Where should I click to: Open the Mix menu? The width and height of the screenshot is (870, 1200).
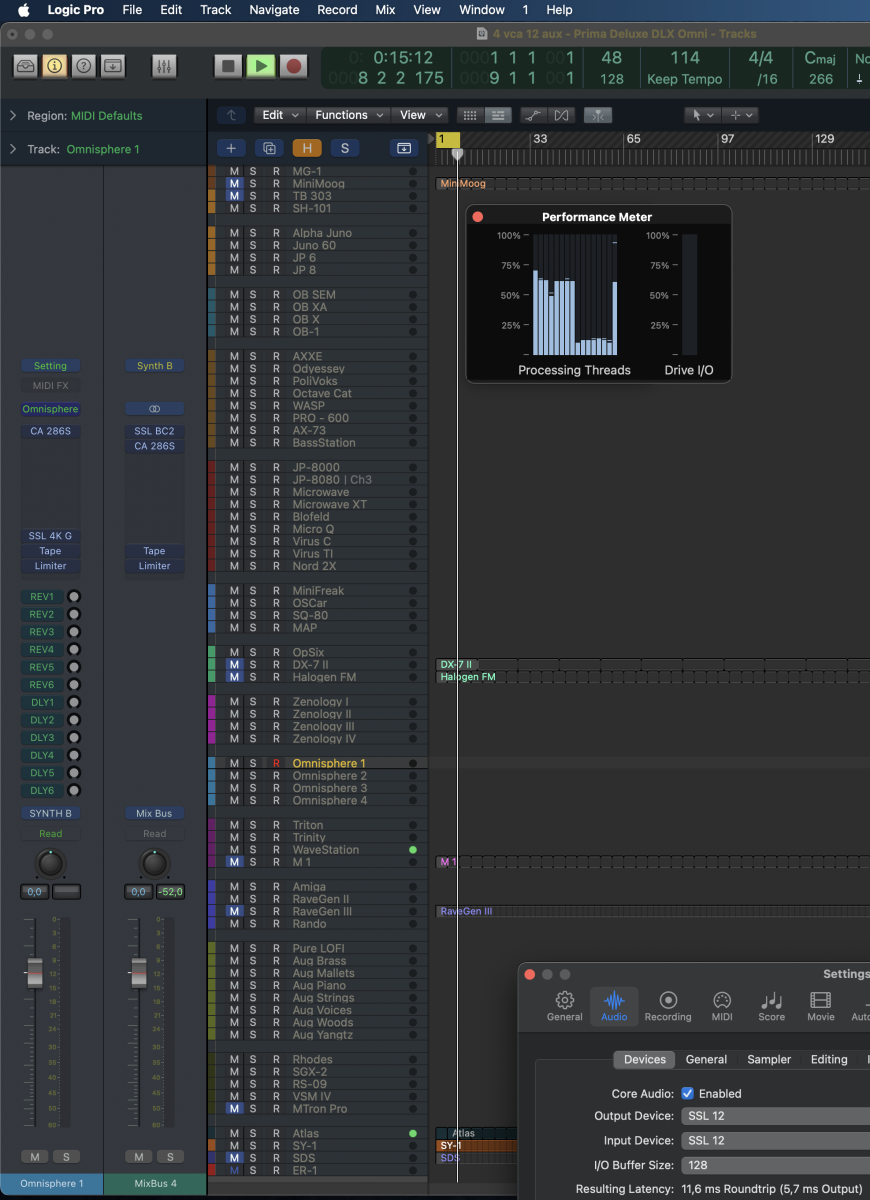(384, 10)
